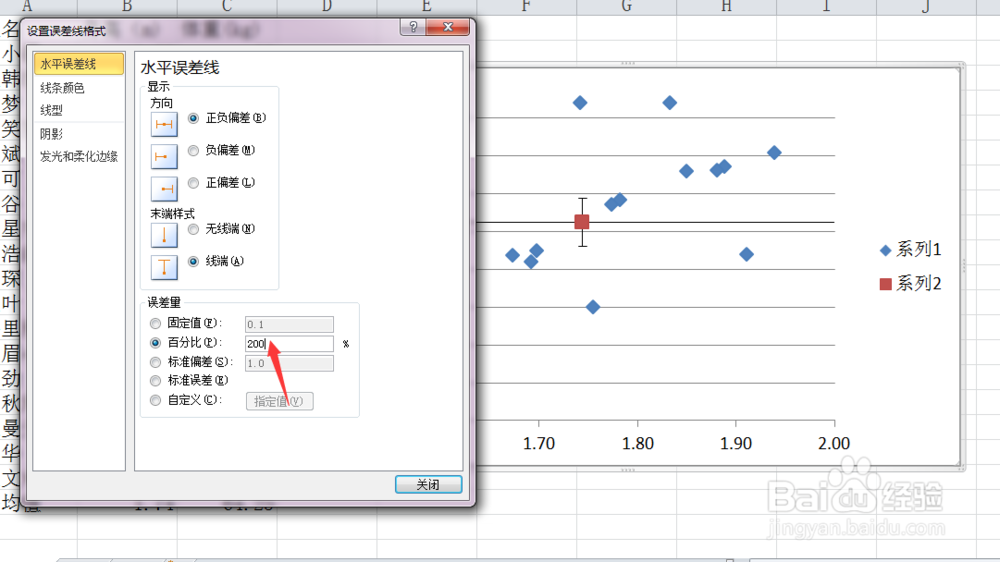Open the 水平误差线 category
The width and height of the screenshot is (1000, 562).
point(78,64)
